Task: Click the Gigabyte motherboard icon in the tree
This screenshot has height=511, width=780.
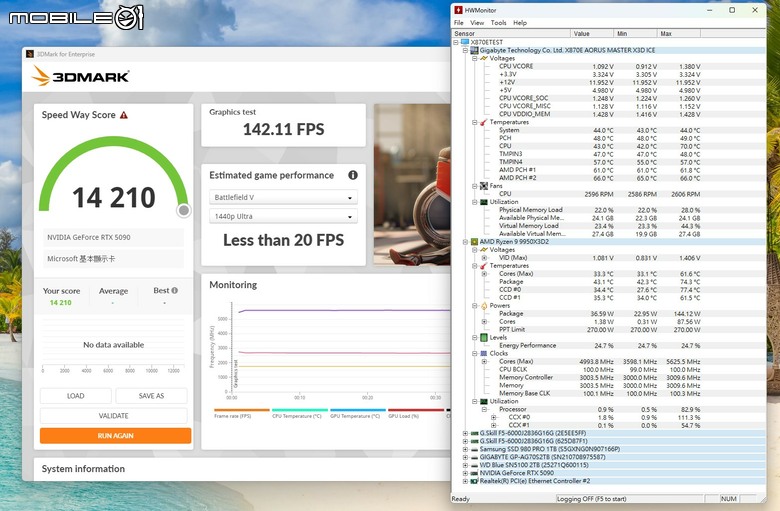Action: coord(474,50)
